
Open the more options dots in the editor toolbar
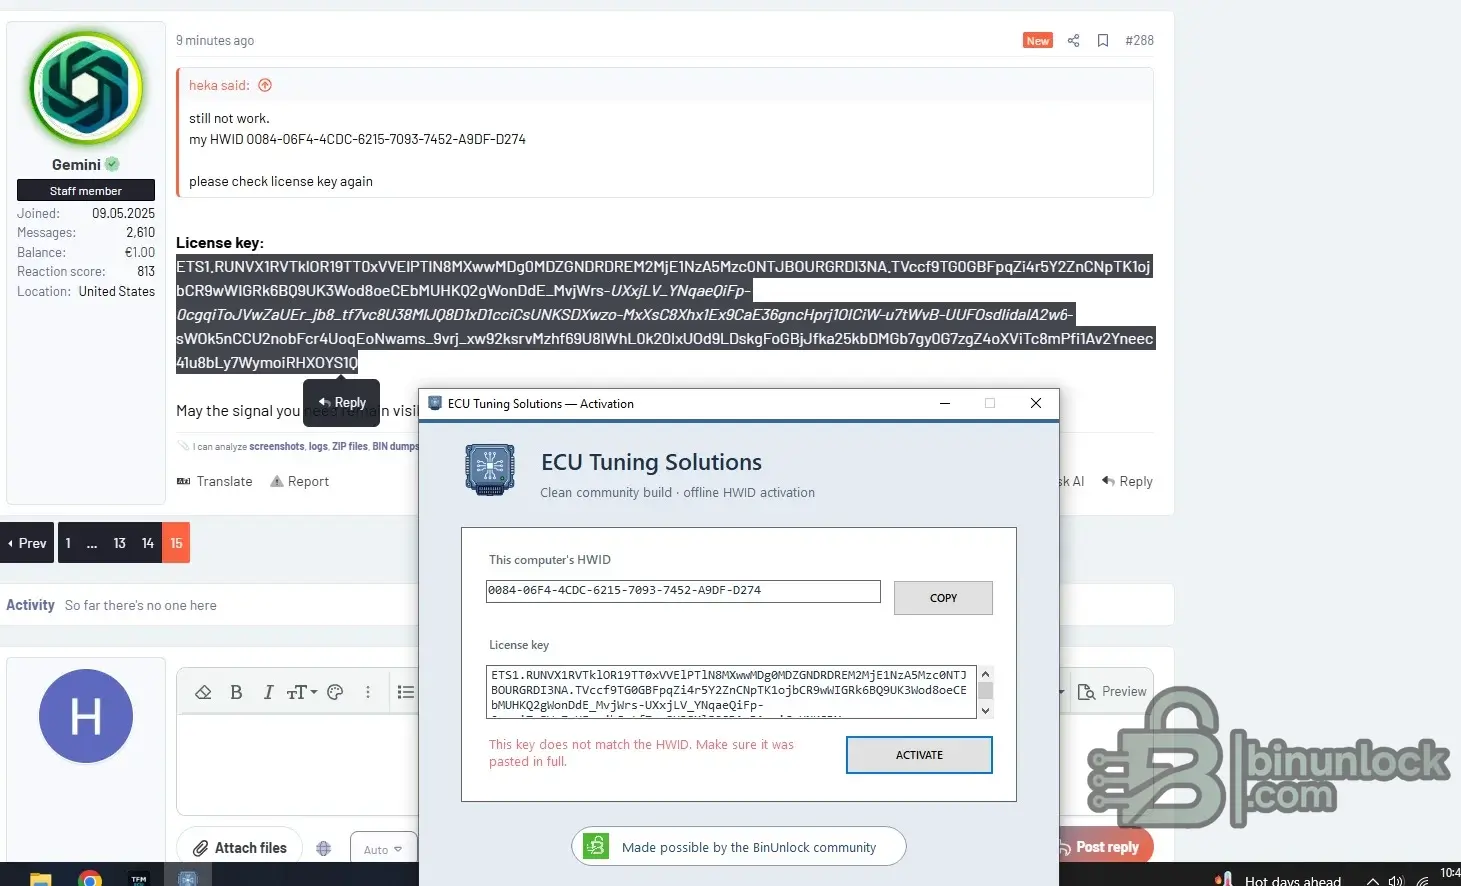point(368,692)
